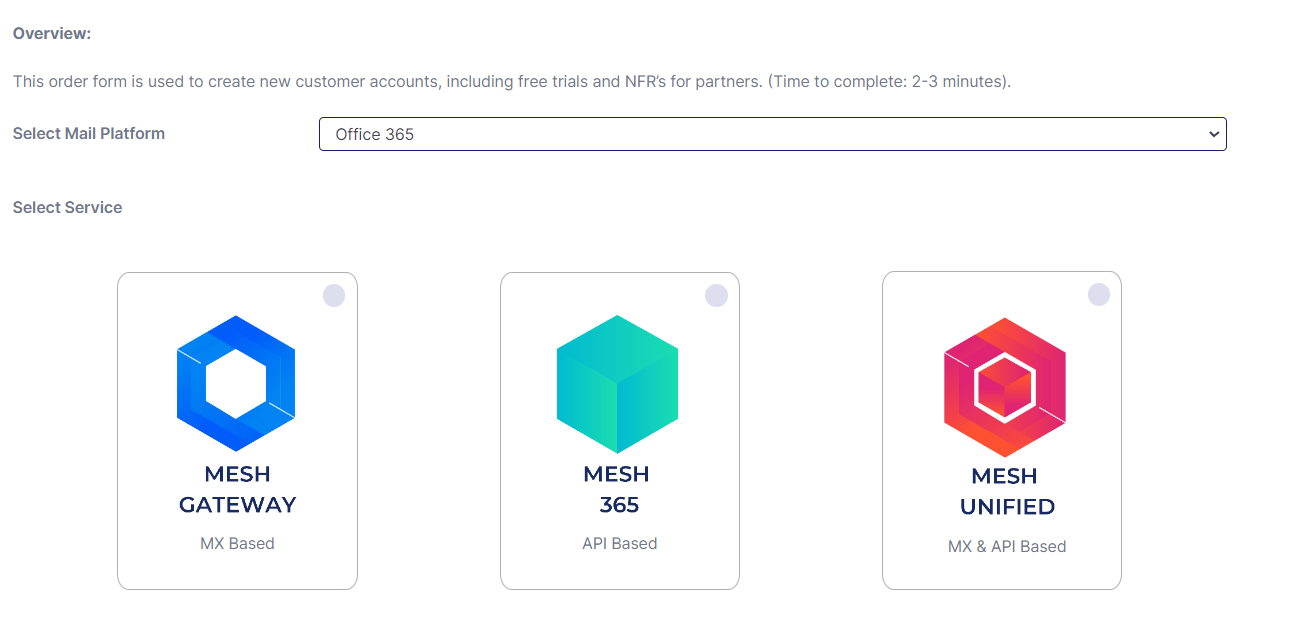Viewport: 1294px width, 635px height.
Task: Click the blue Mesh Gateway hexagon logo
Action: click(x=236, y=382)
